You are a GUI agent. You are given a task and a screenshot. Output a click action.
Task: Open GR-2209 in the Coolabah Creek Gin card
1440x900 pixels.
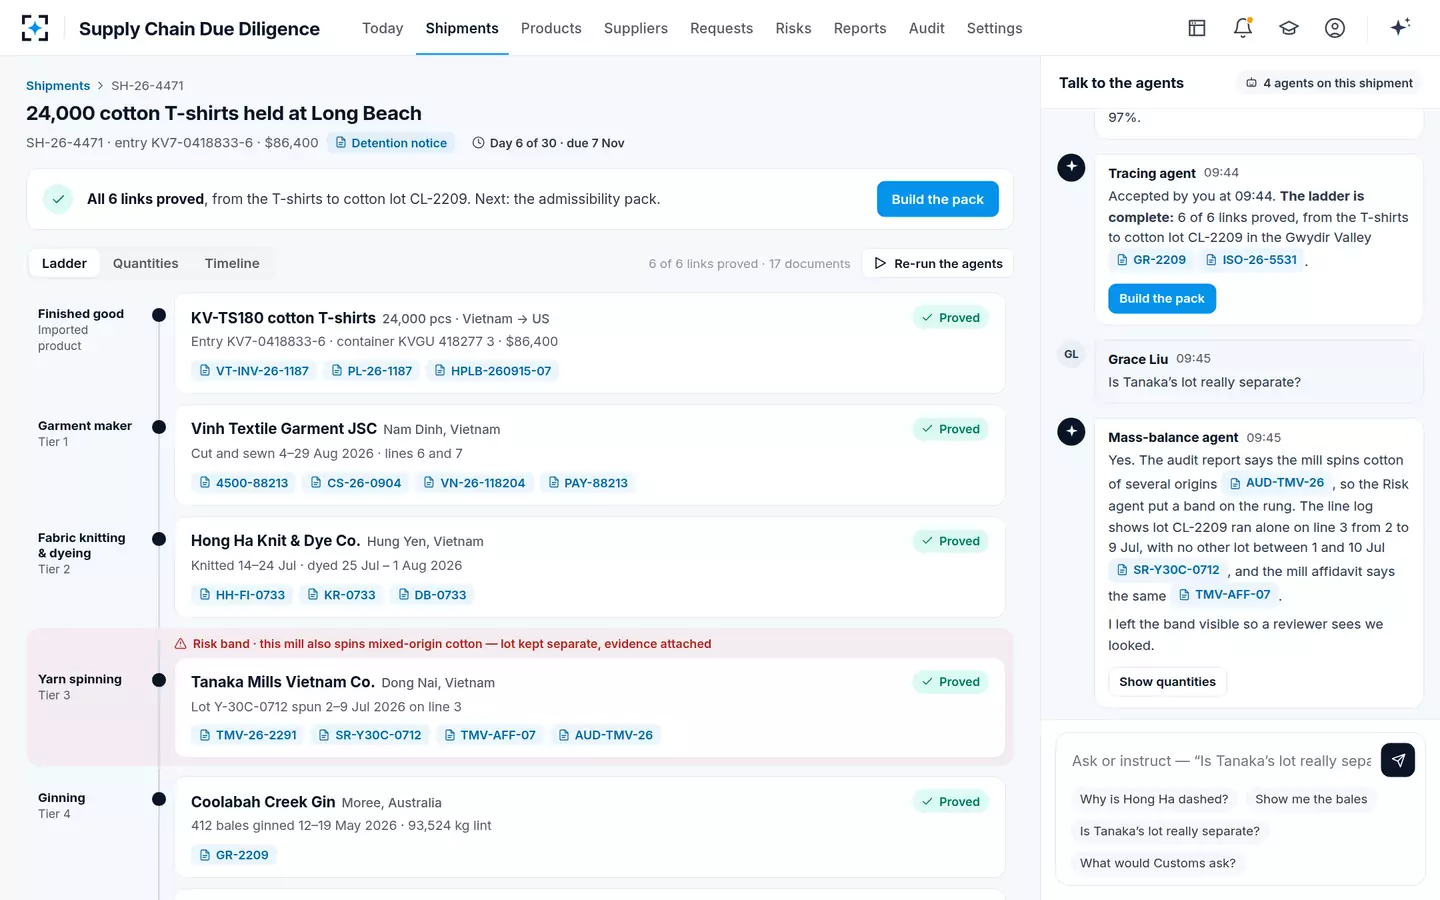point(234,855)
